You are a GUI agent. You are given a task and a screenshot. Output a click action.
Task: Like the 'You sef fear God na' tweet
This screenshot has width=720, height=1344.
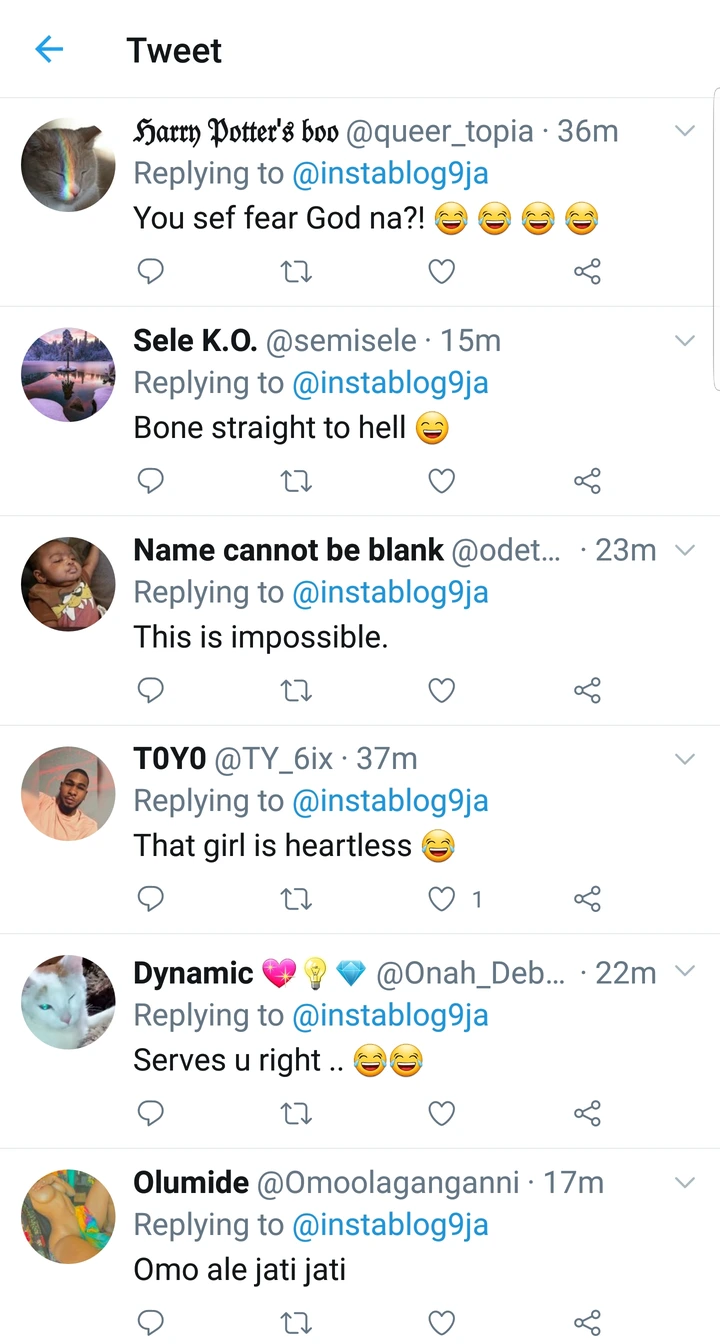[x=441, y=271]
